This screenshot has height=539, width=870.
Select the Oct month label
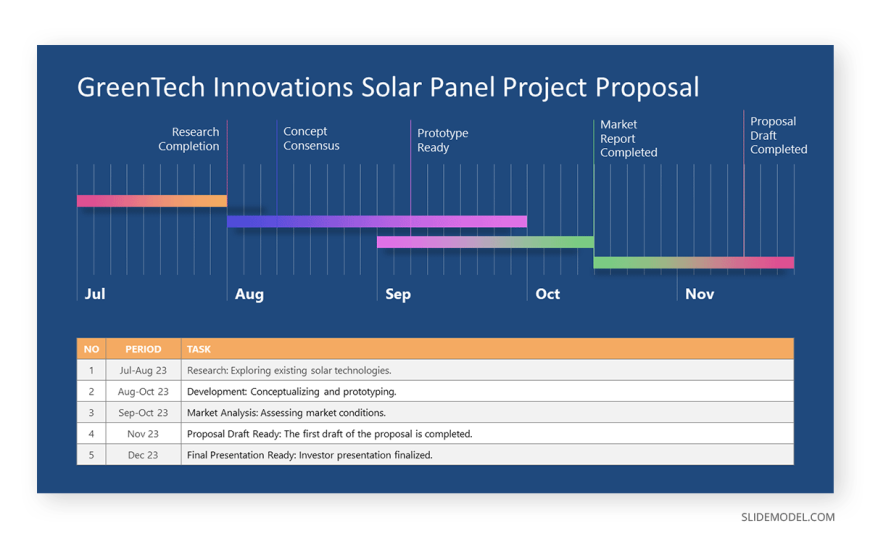pos(548,294)
